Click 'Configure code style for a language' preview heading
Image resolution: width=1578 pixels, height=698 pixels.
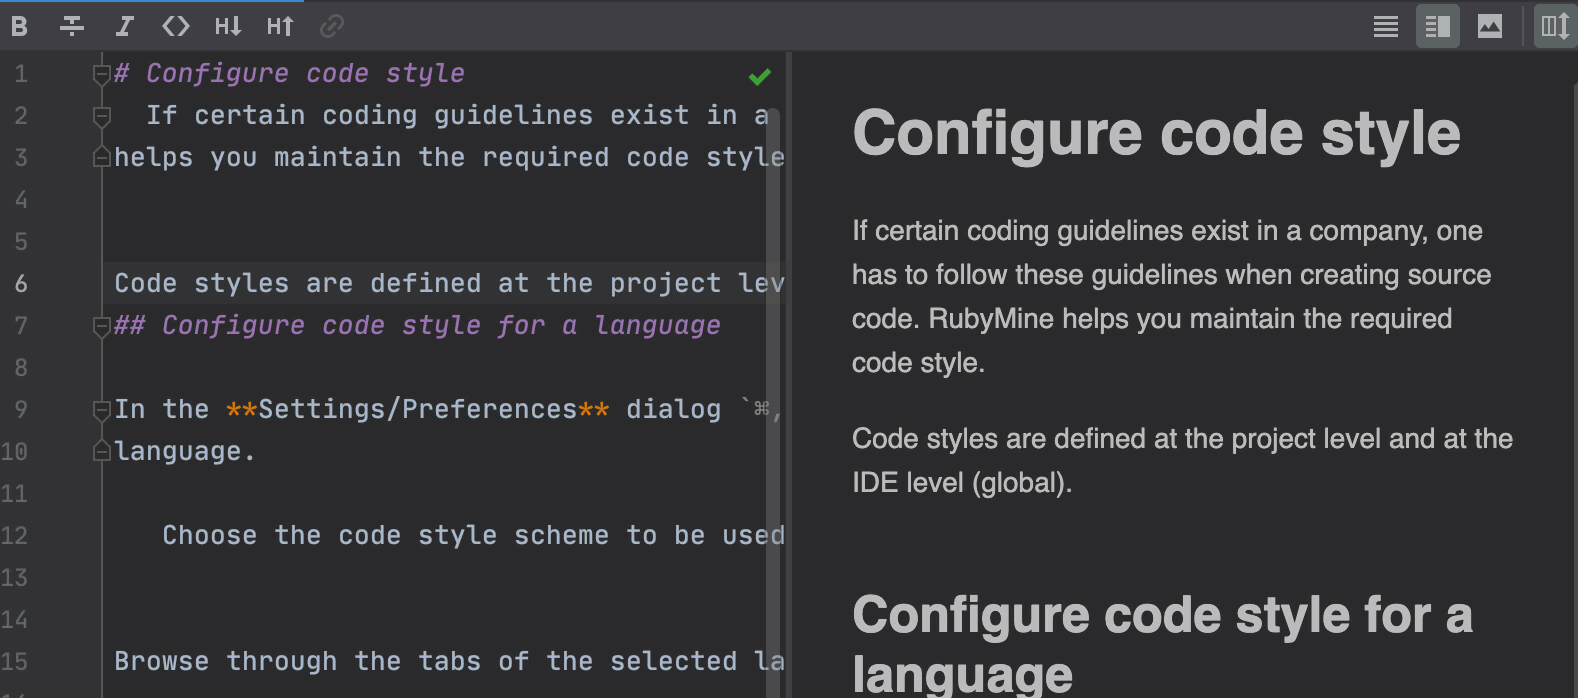pyautogui.click(x=1163, y=645)
